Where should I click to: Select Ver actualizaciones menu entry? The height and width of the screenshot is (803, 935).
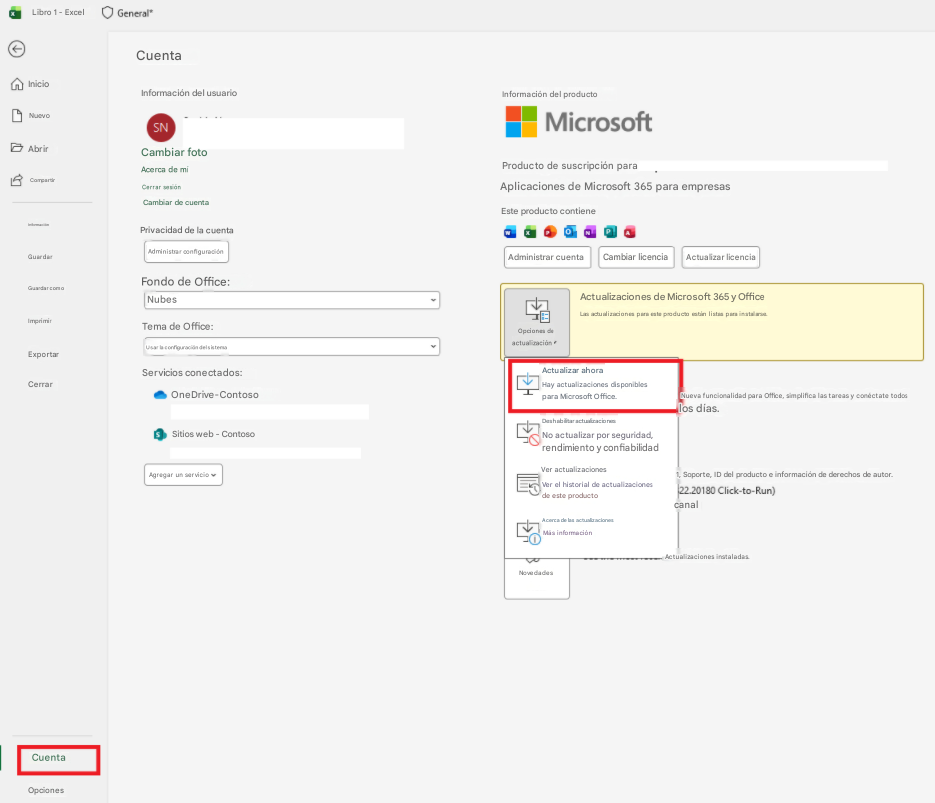tap(592, 482)
